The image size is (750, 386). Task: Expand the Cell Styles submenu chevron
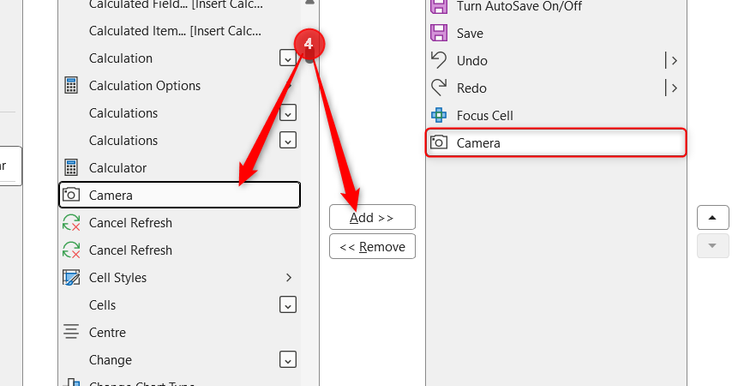pos(288,277)
